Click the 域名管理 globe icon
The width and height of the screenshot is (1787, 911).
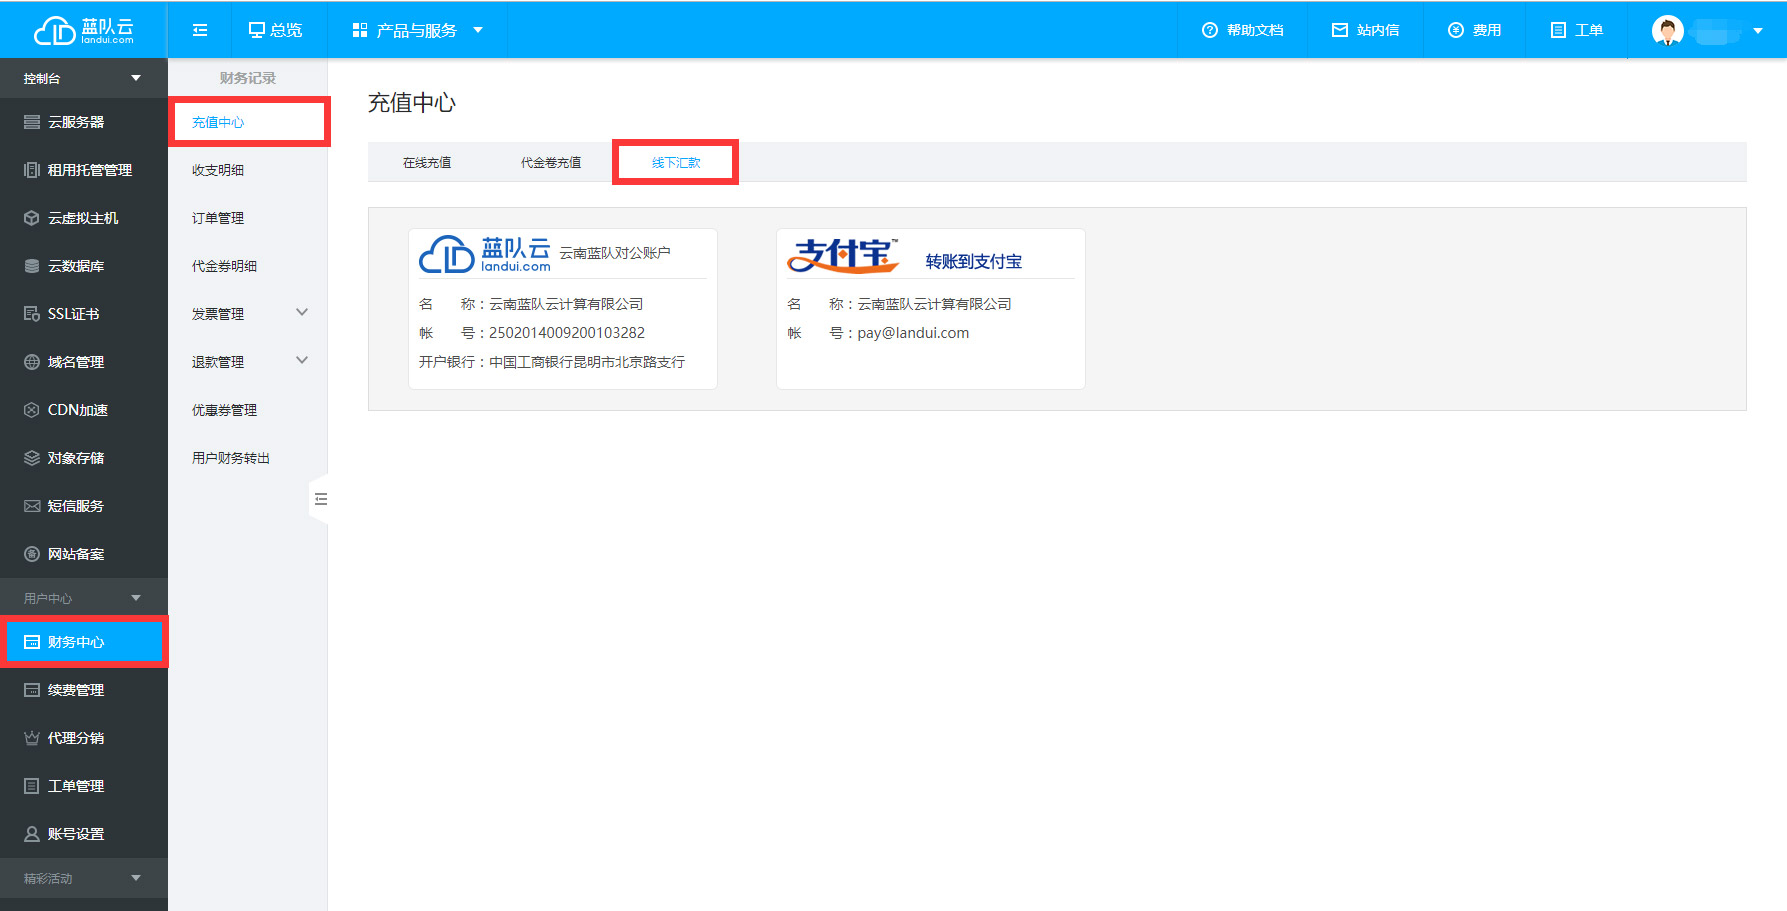tap(32, 362)
